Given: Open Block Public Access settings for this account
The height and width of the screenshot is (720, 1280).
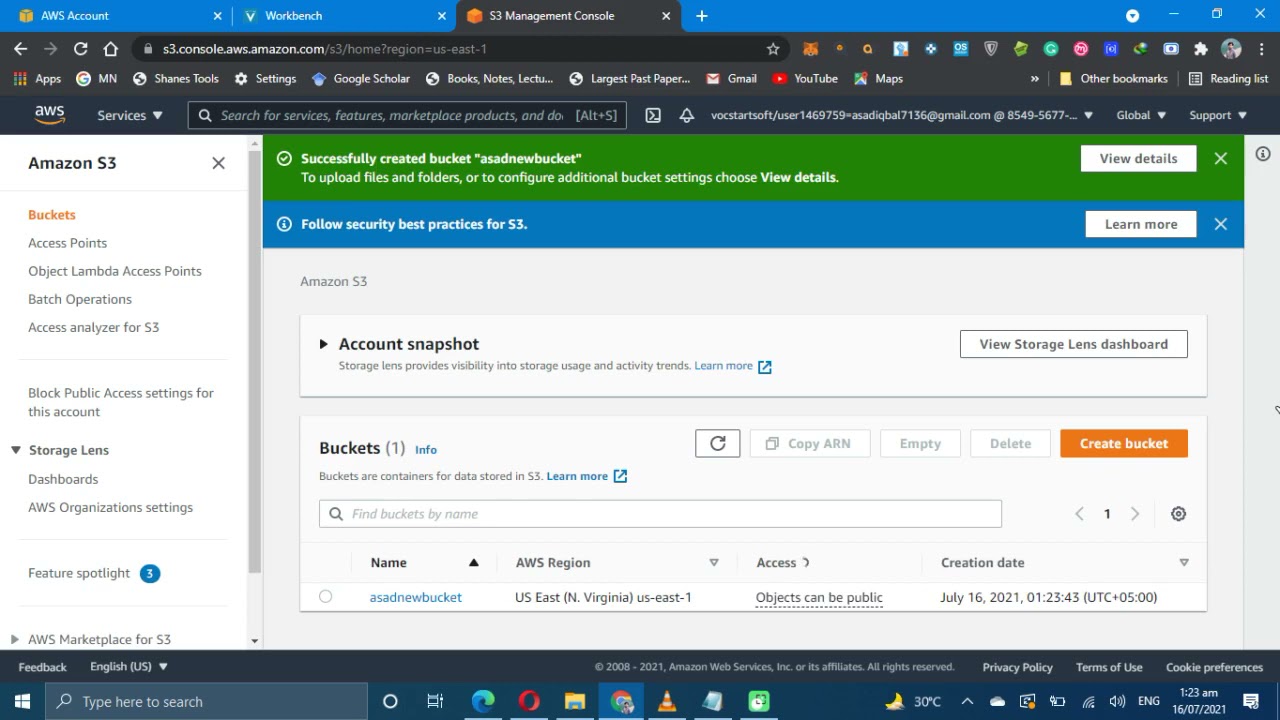Looking at the screenshot, I should point(121,402).
